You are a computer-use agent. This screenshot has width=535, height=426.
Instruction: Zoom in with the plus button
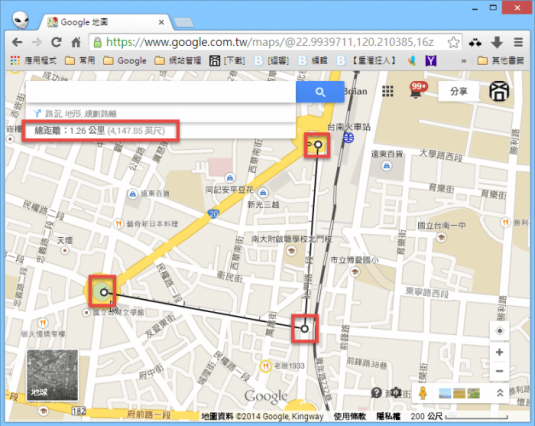(x=499, y=352)
